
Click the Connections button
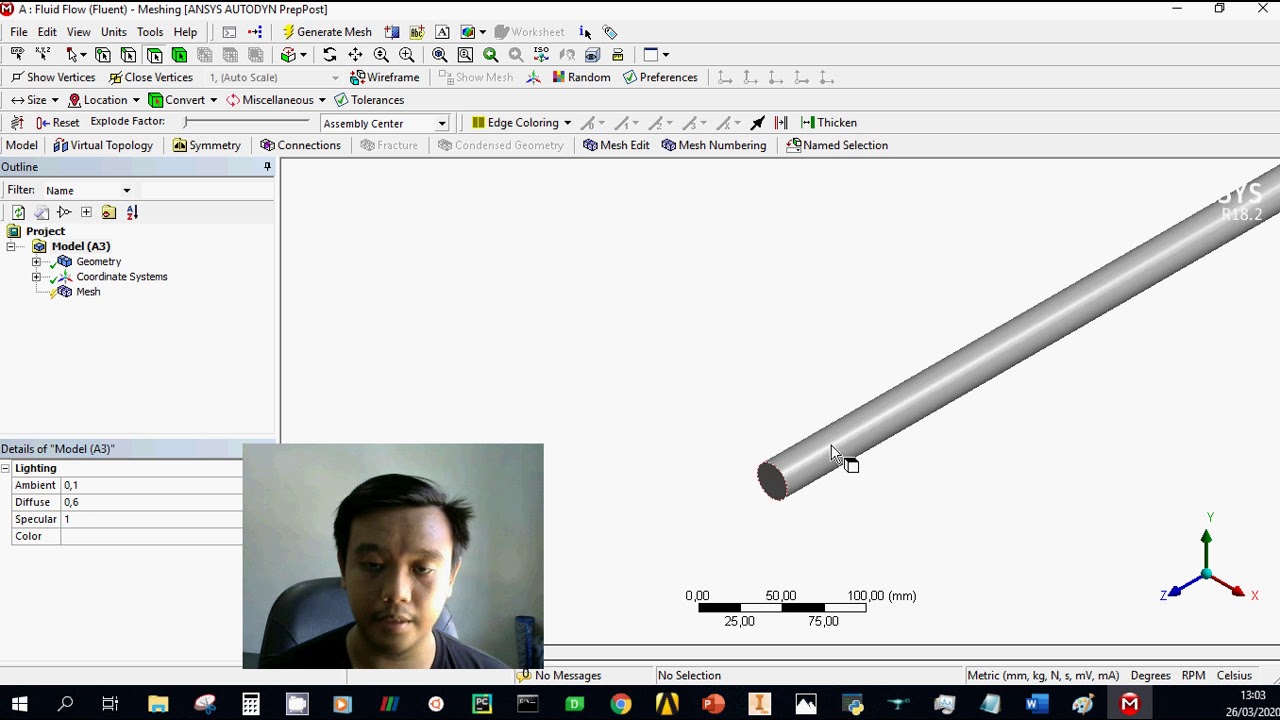pyautogui.click(x=301, y=145)
